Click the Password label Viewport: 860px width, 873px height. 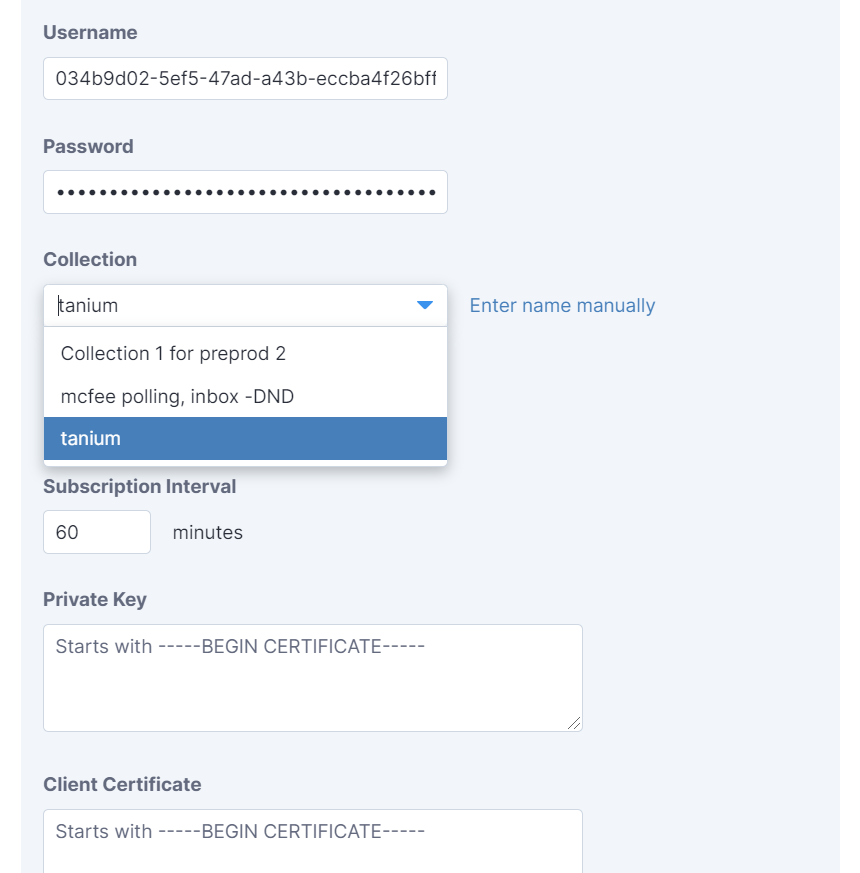pos(88,146)
